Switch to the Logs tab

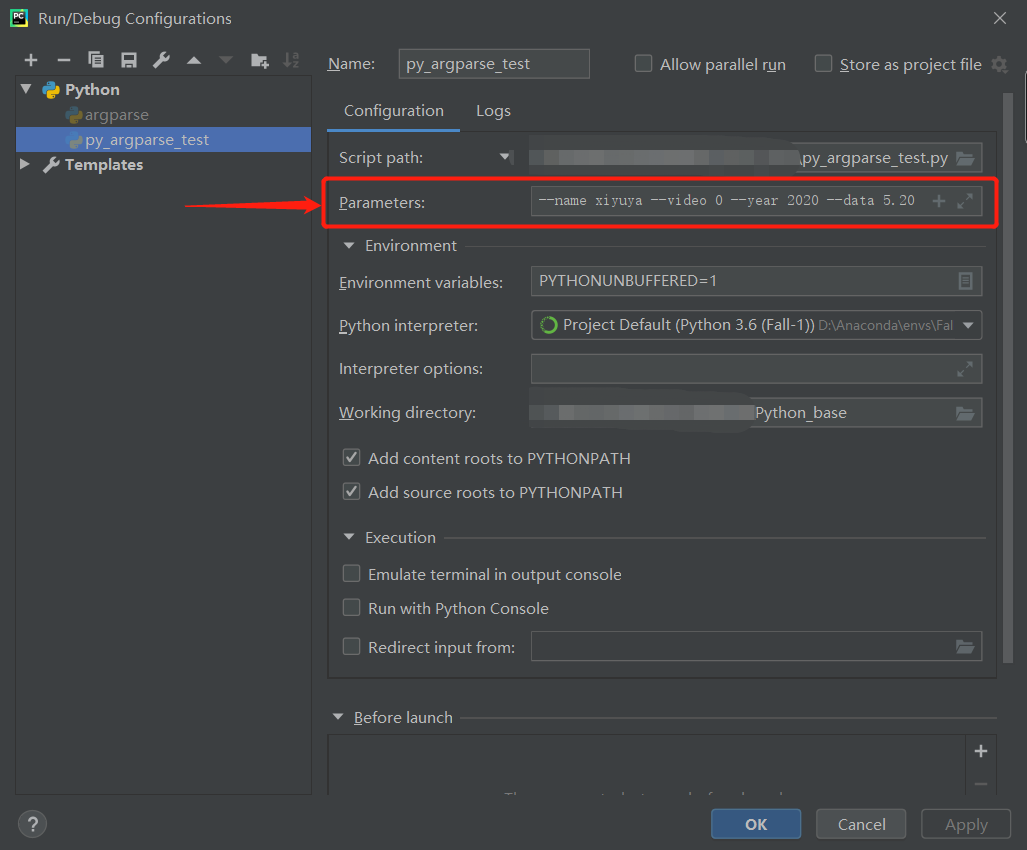click(493, 111)
